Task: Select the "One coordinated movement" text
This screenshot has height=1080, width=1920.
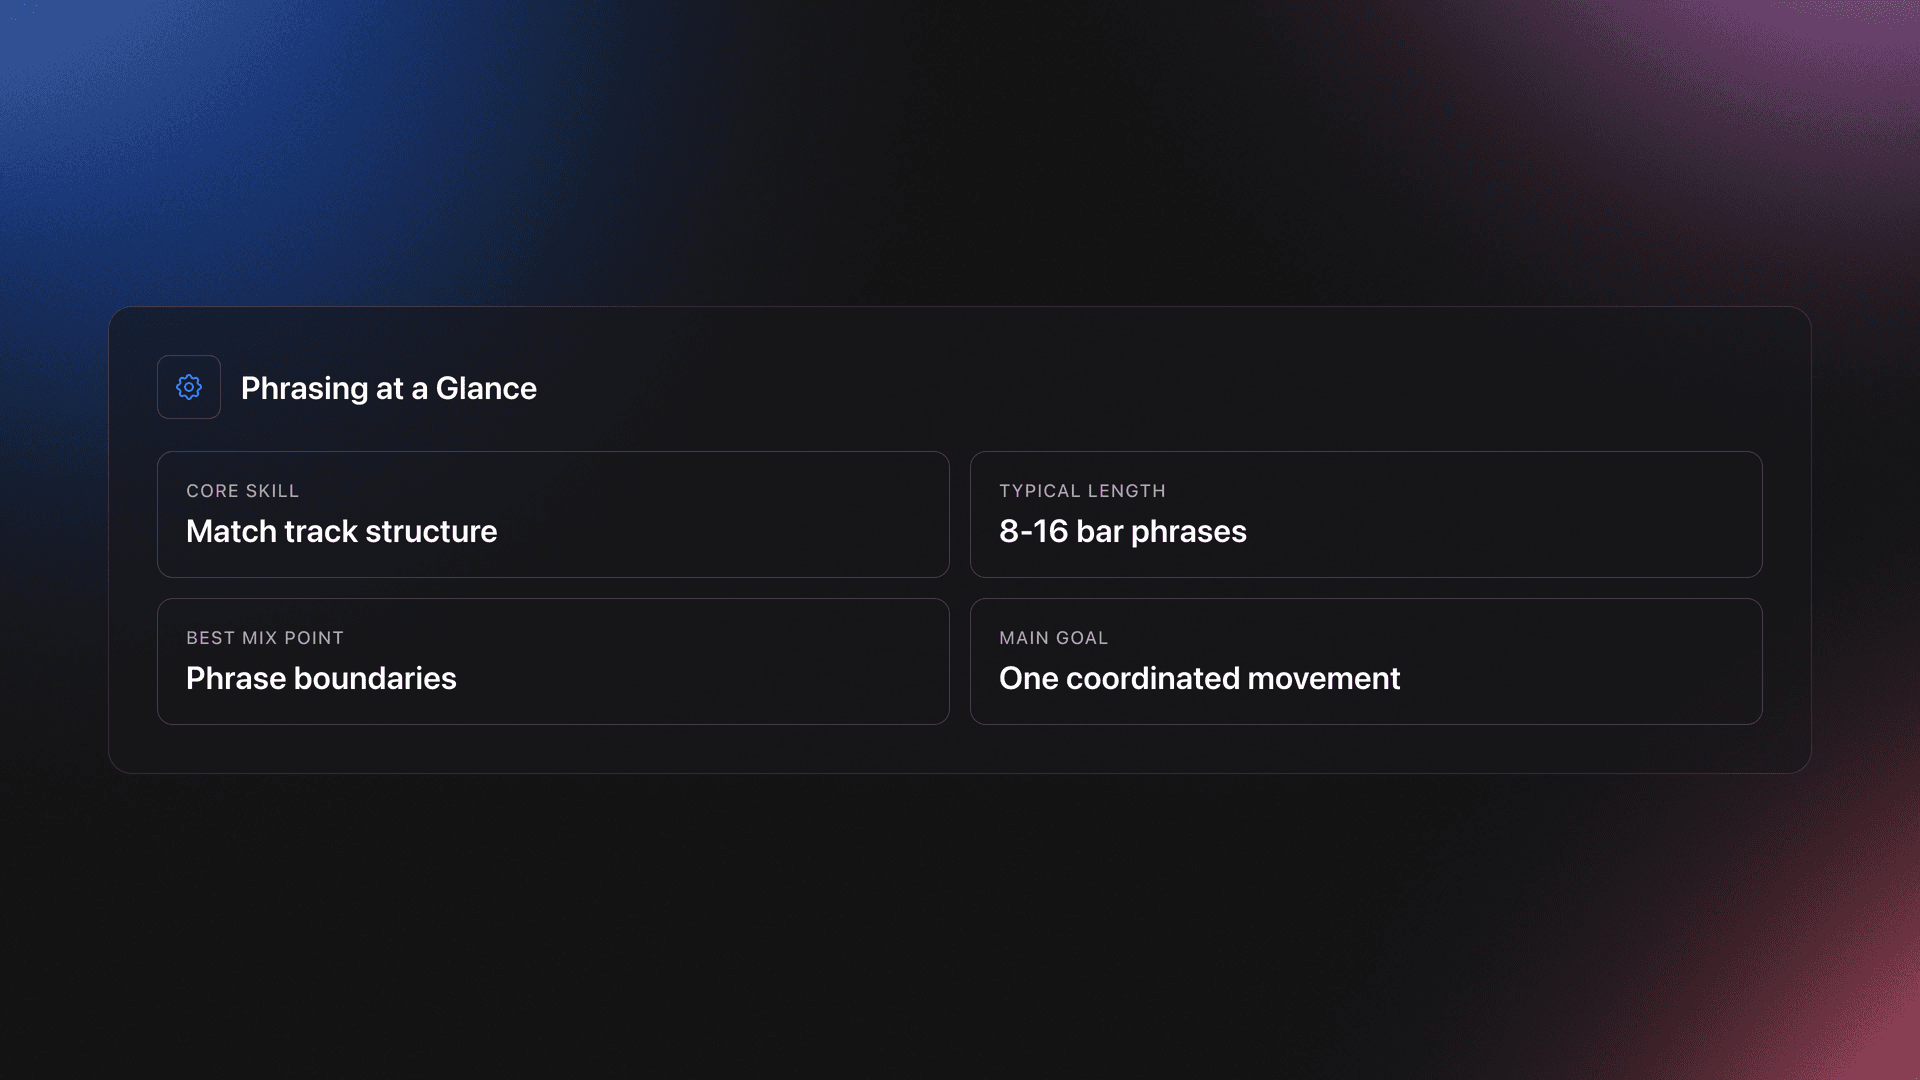Action: point(1199,678)
